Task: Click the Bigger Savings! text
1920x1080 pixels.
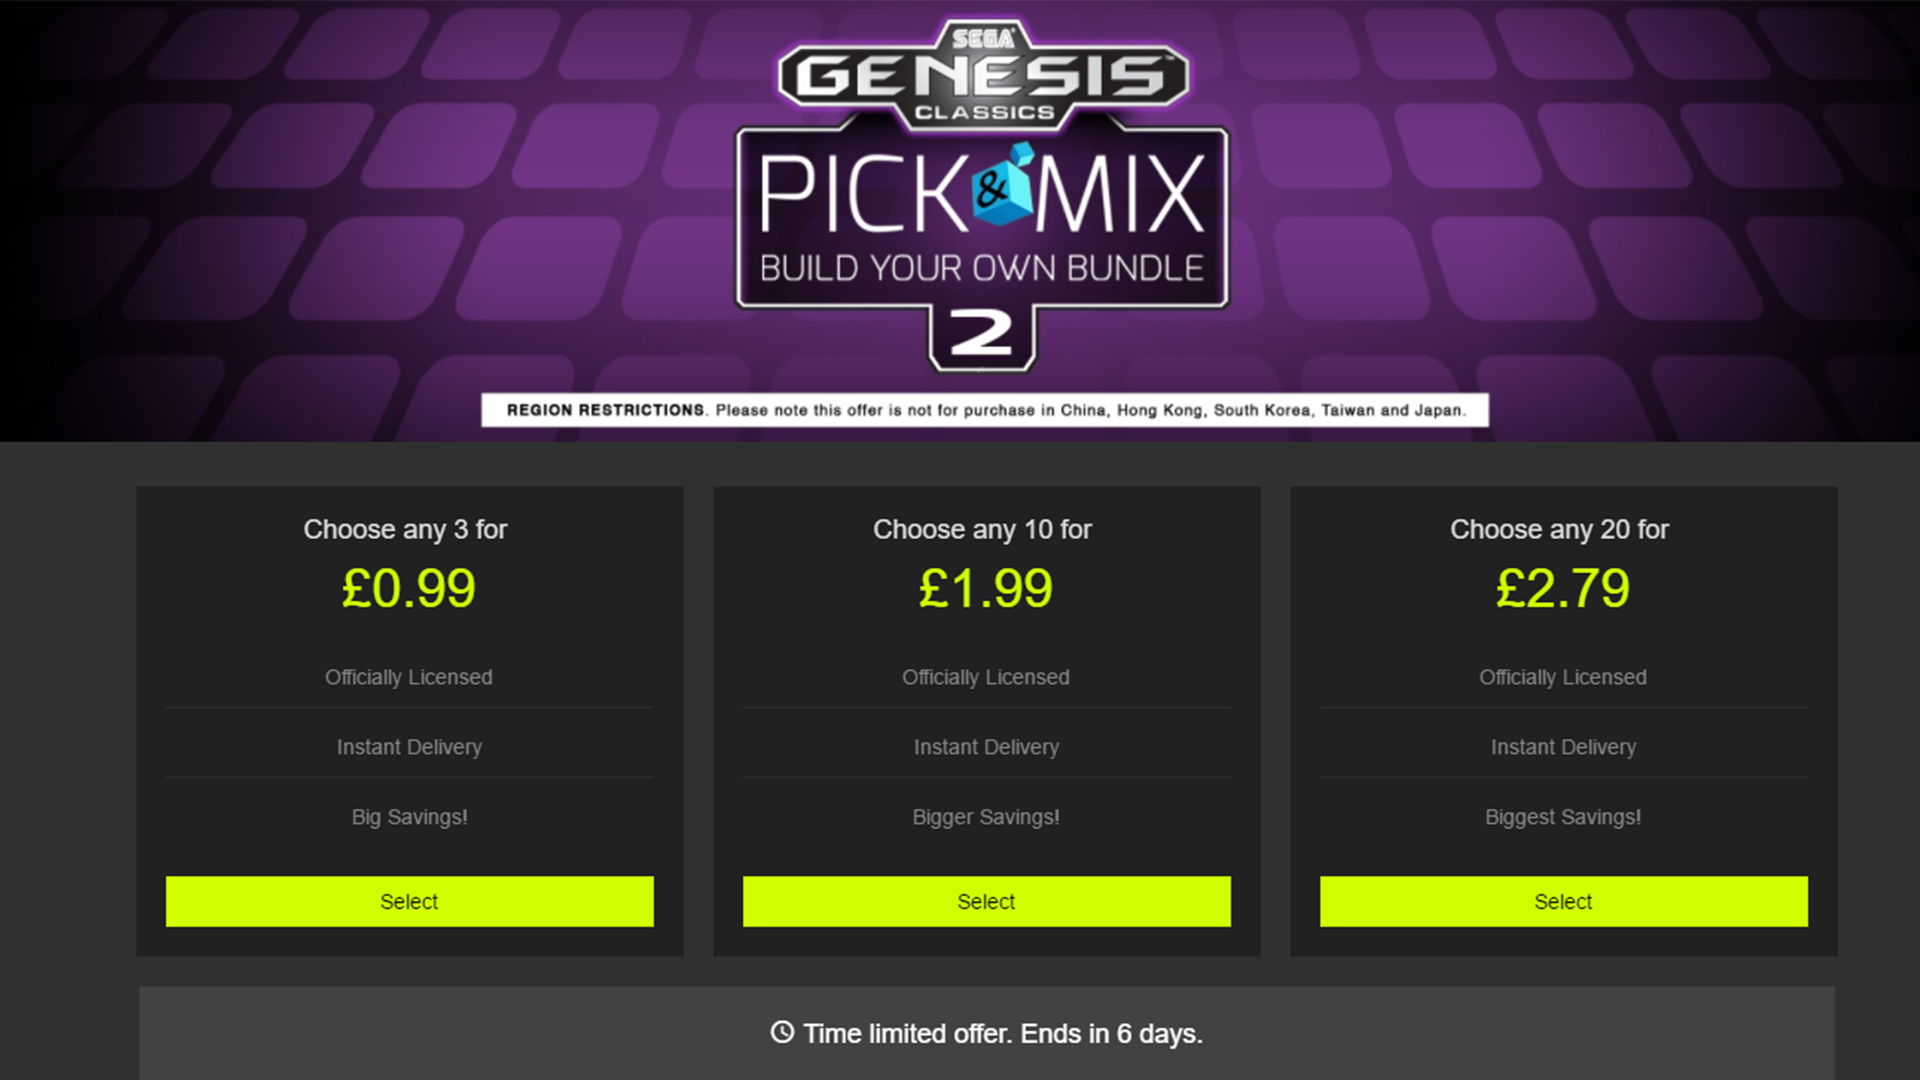Action: pos(986,817)
